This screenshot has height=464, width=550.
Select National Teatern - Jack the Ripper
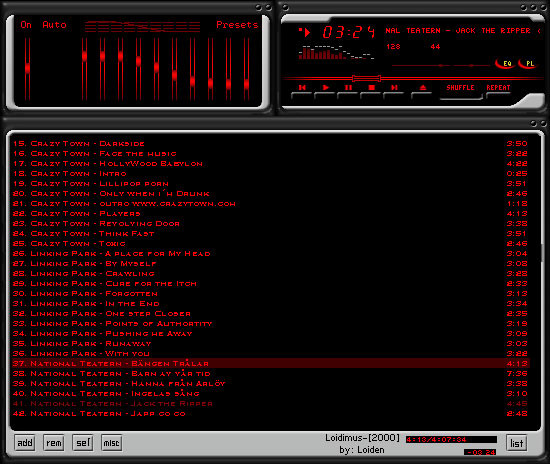[270, 403]
